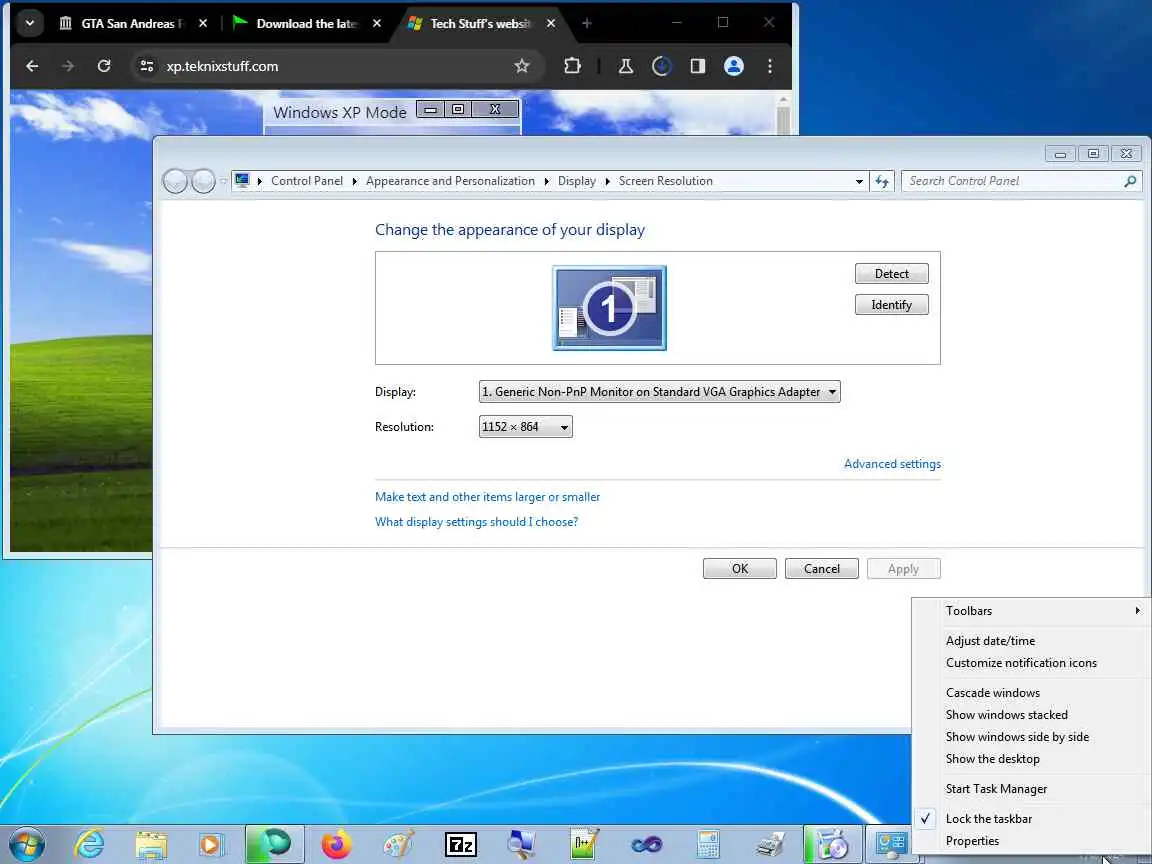The height and width of the screenshot is (864, 1152).
Task: Open Paint palette icon in taskbar
Action: point(398,845)
